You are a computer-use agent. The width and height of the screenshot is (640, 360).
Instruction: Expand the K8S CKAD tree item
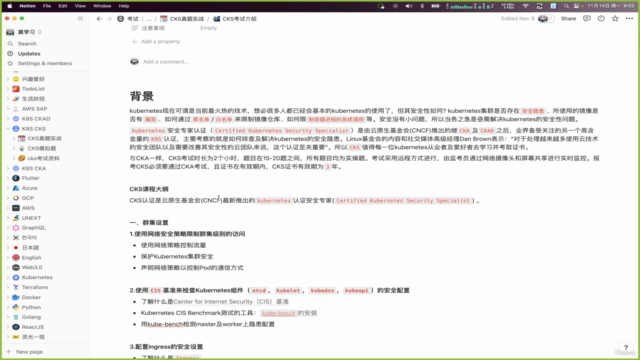[x=8, y=119]
